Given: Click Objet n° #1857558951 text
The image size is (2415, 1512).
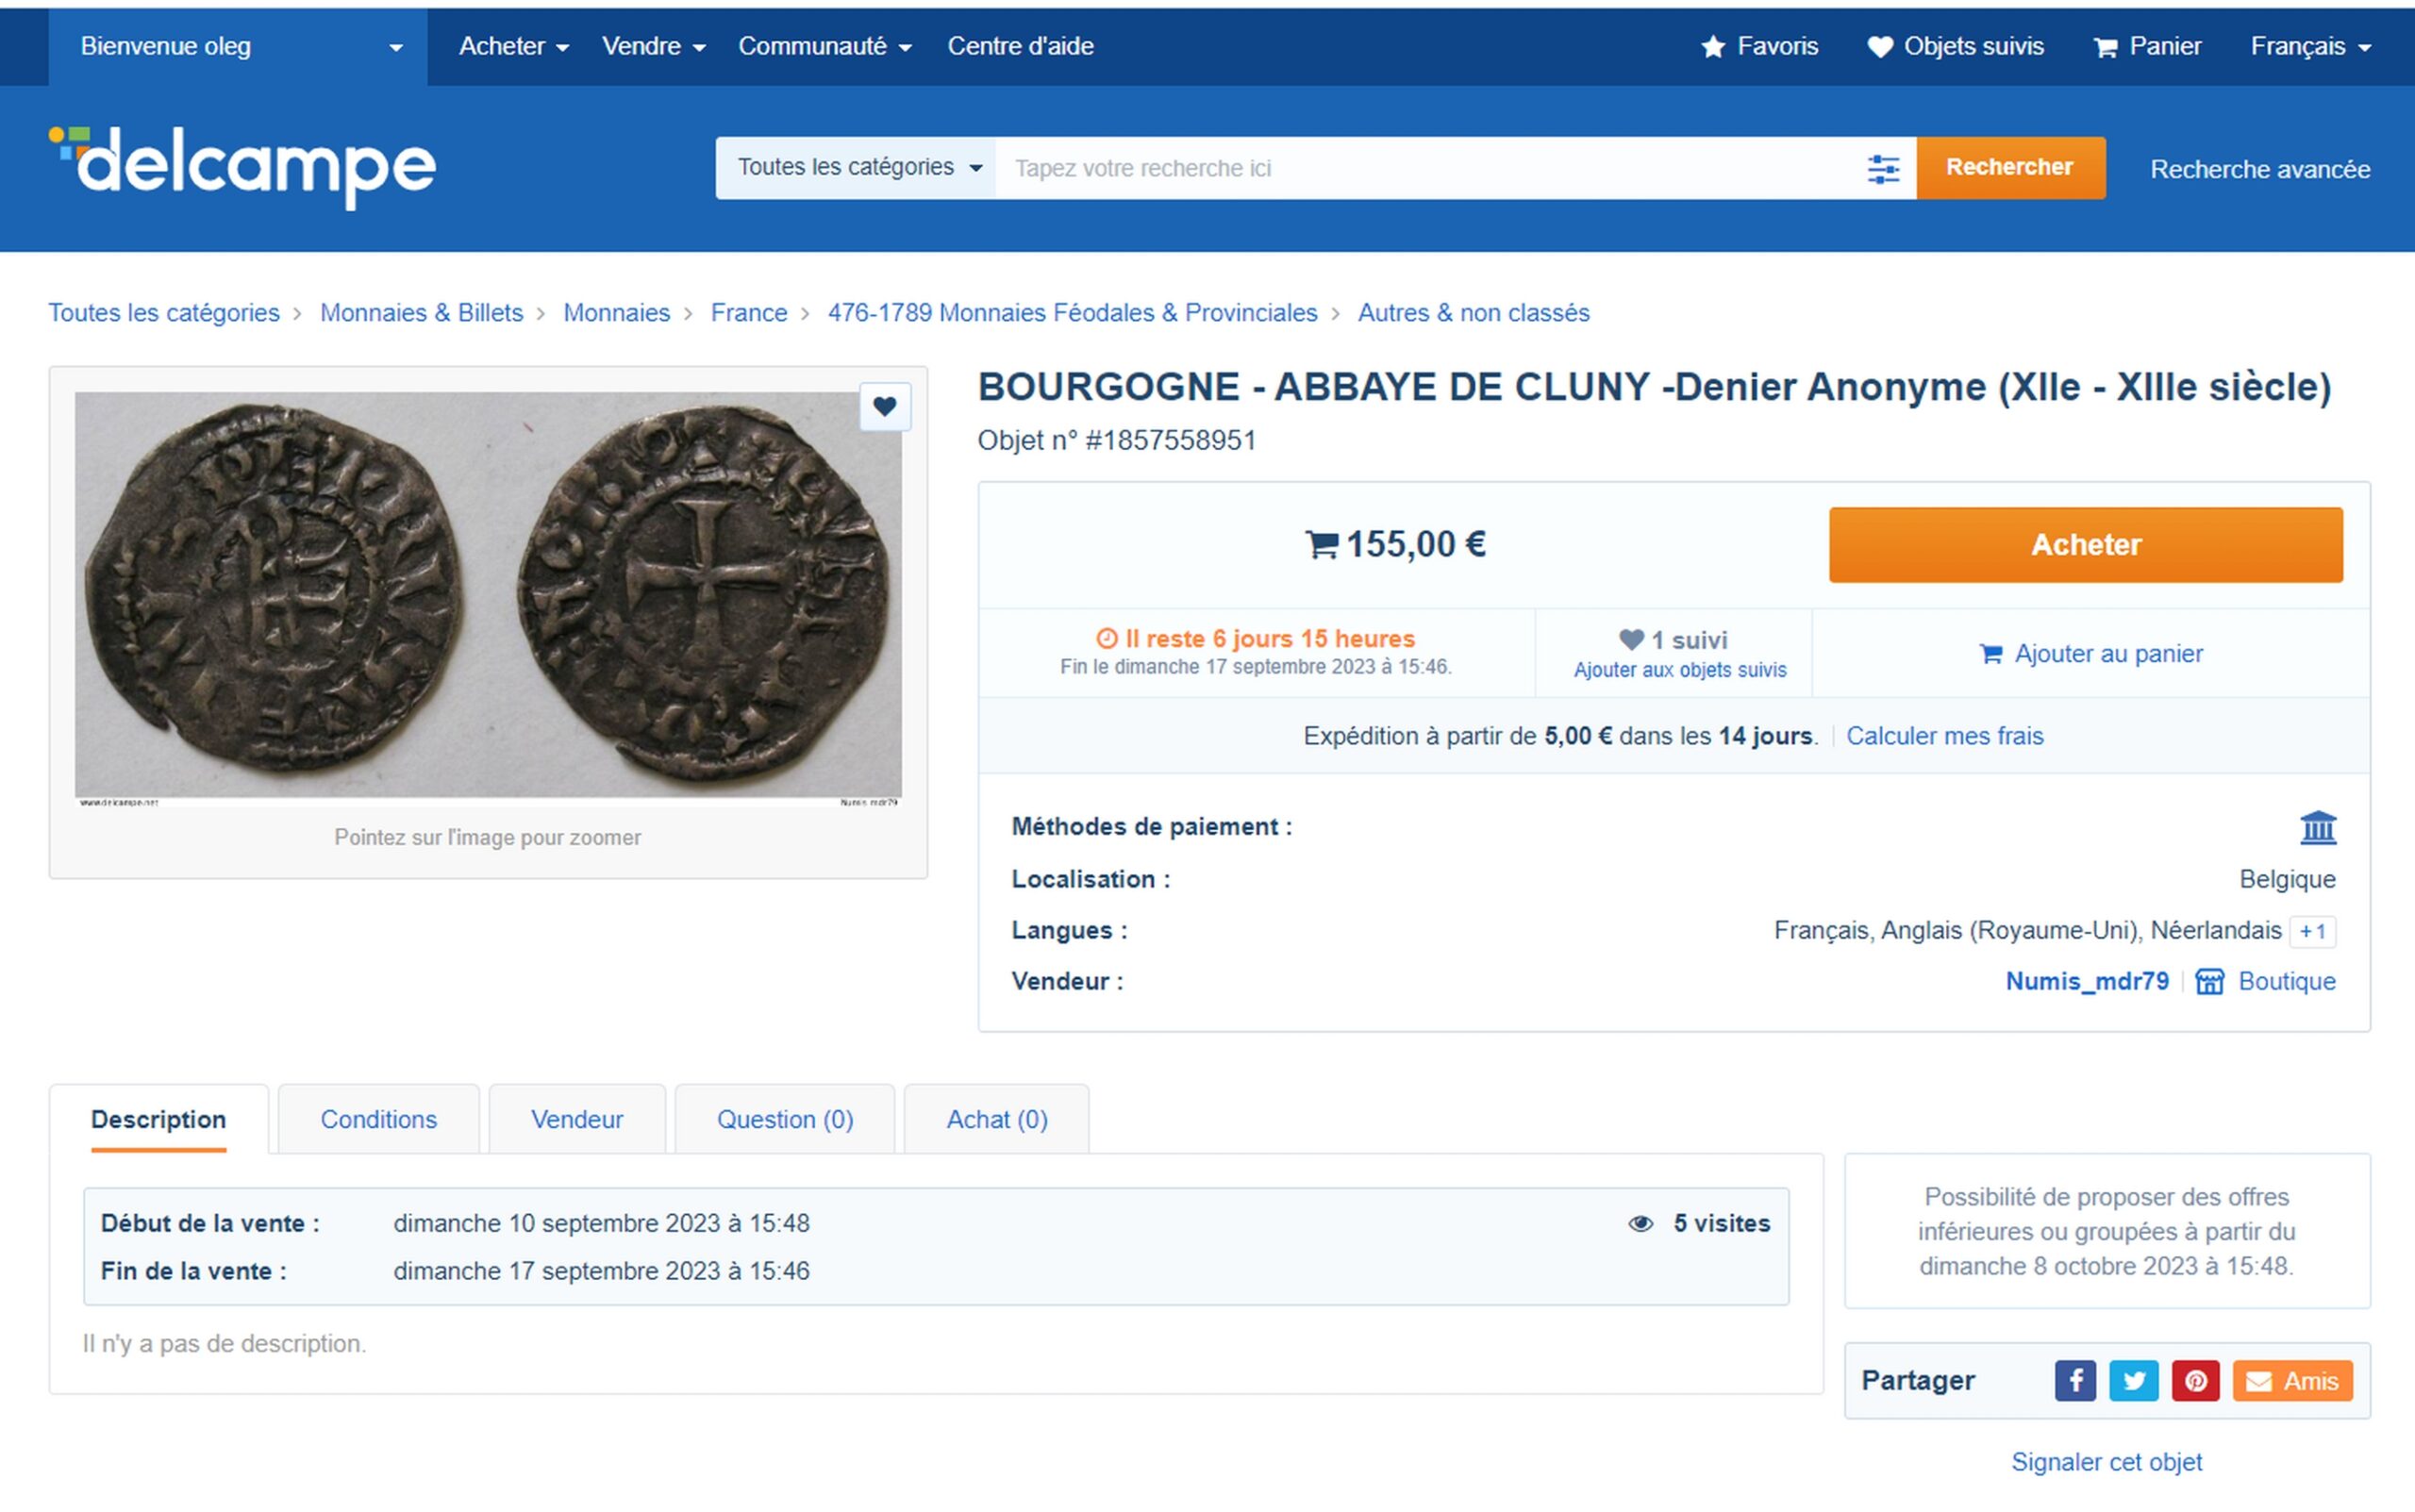Looking at the screenshot, I should point(1116,441).
